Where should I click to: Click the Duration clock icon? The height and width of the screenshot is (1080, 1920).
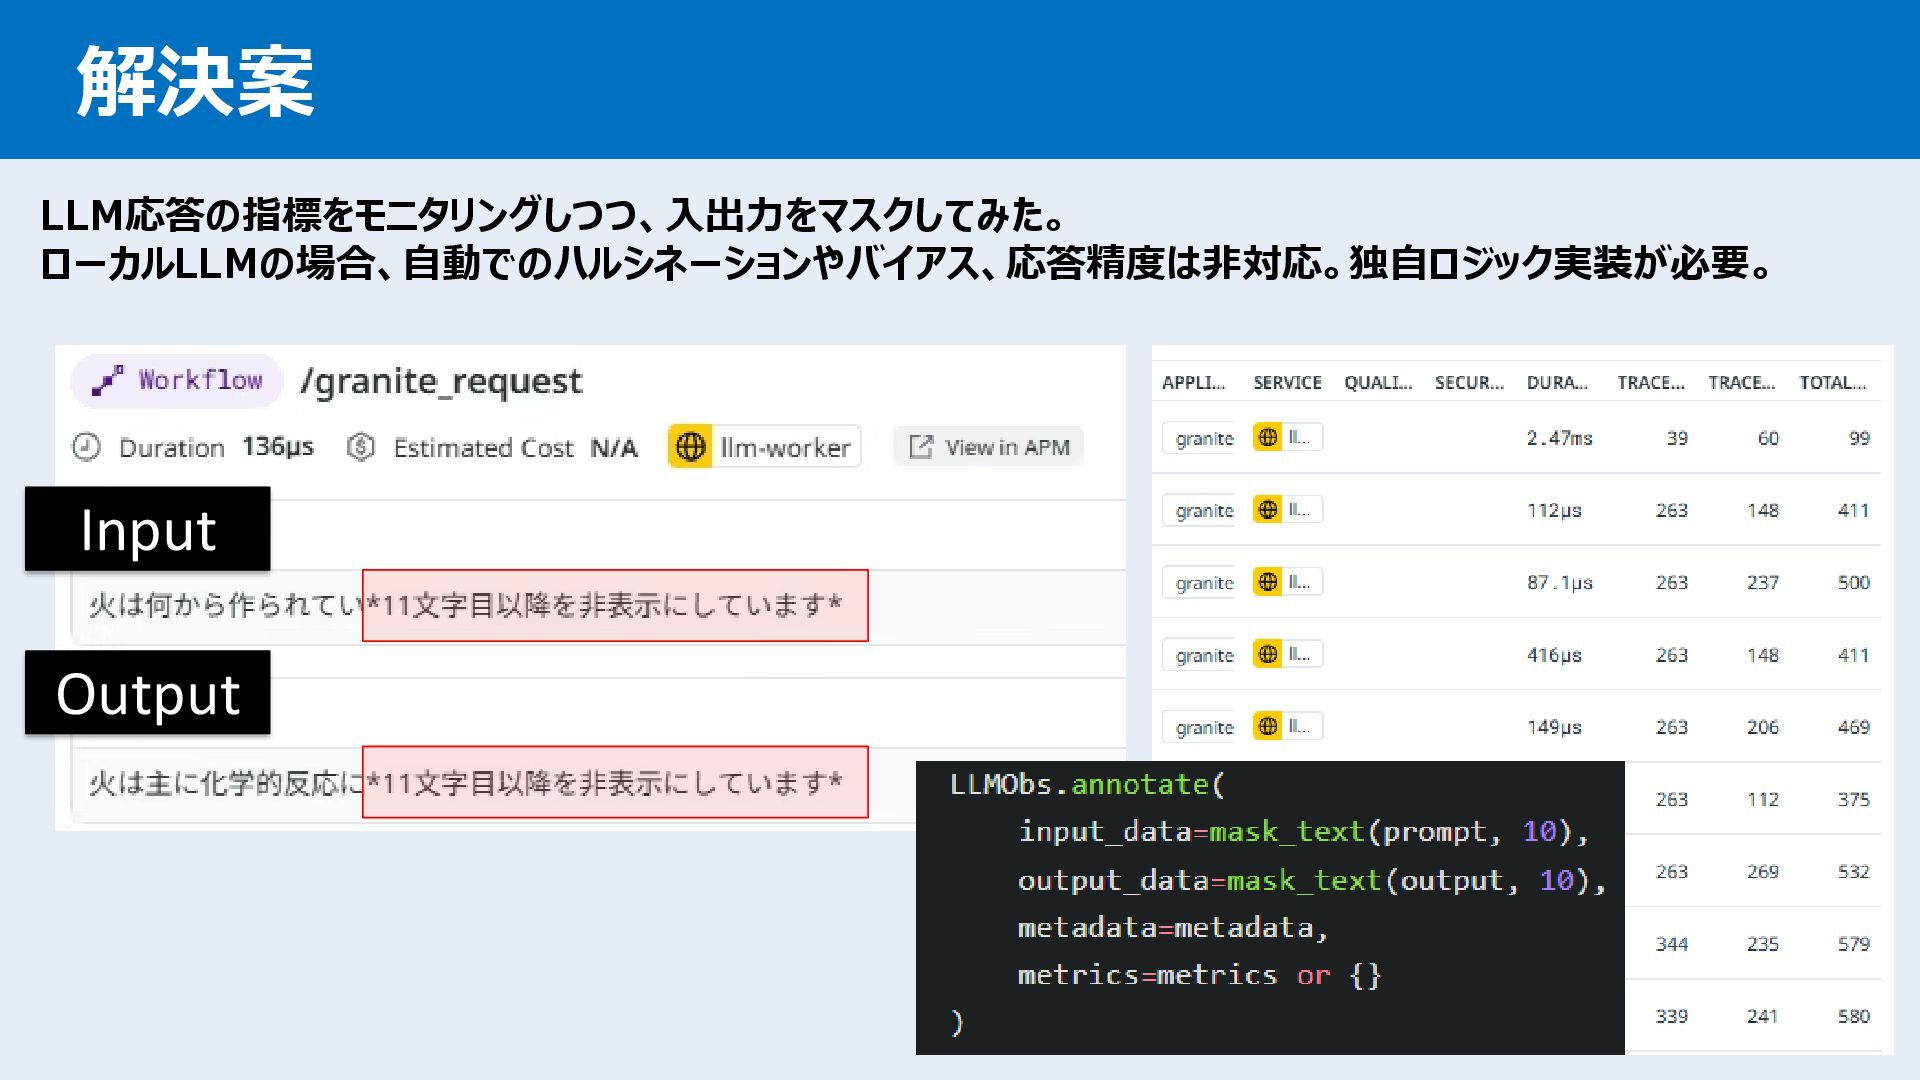click(87, 447)
